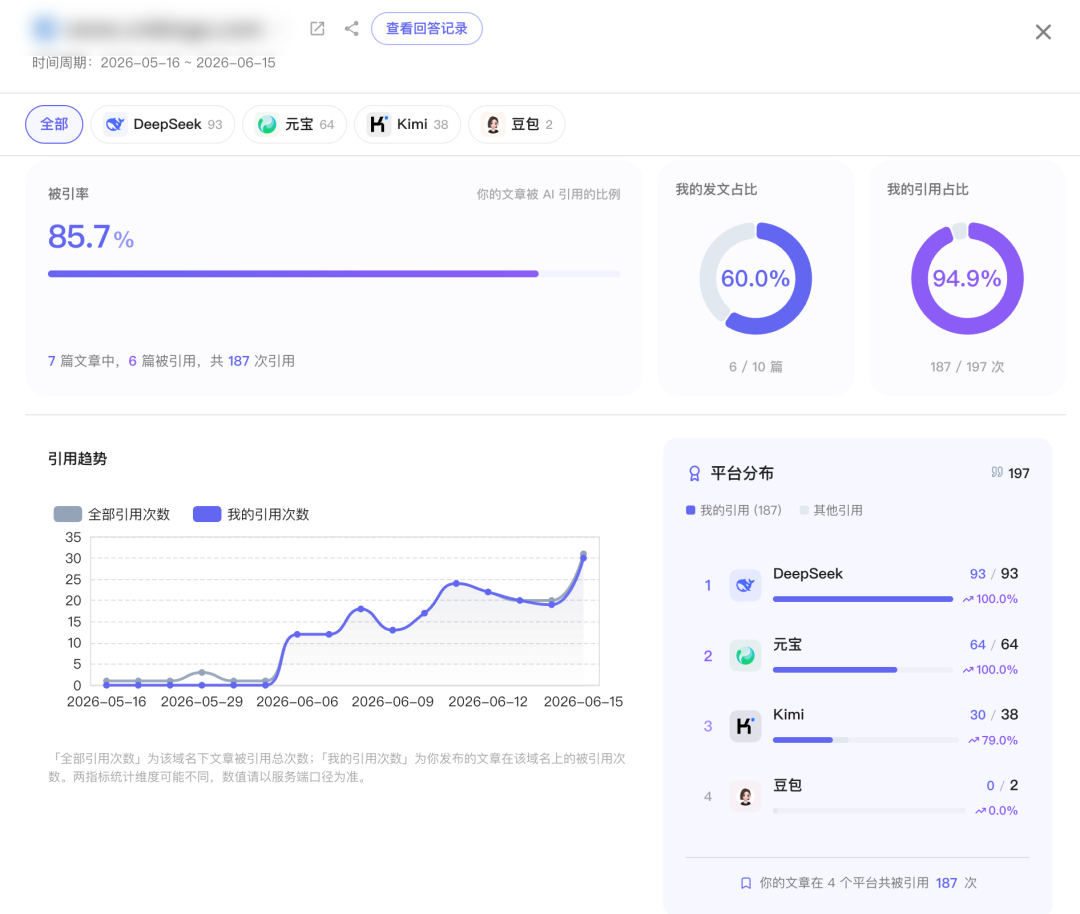Image resolution: width=1080 pixels, height=914 pixels.
Task: Click the quote icon beside 197
Action: [997, 472]
